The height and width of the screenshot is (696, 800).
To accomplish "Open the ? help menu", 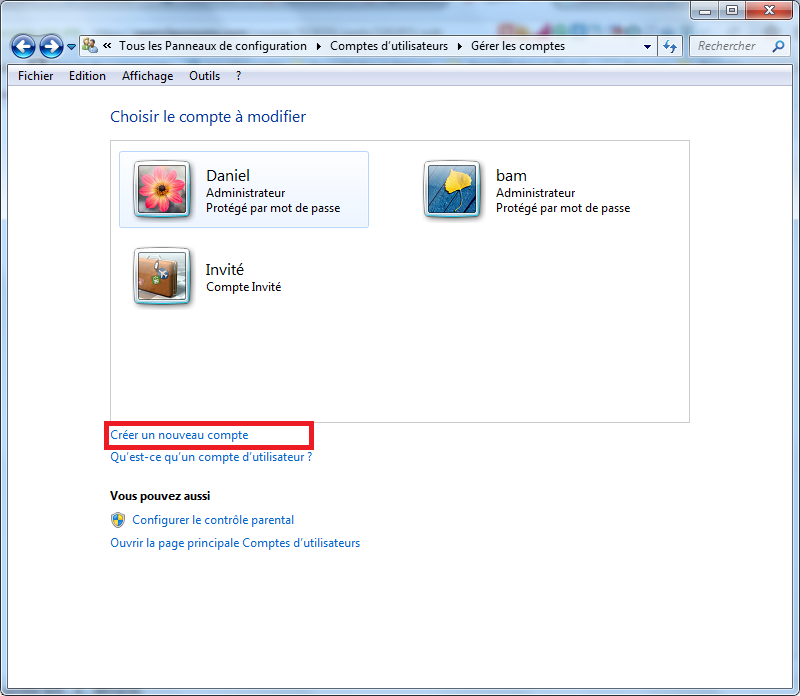I will [238, 76].
